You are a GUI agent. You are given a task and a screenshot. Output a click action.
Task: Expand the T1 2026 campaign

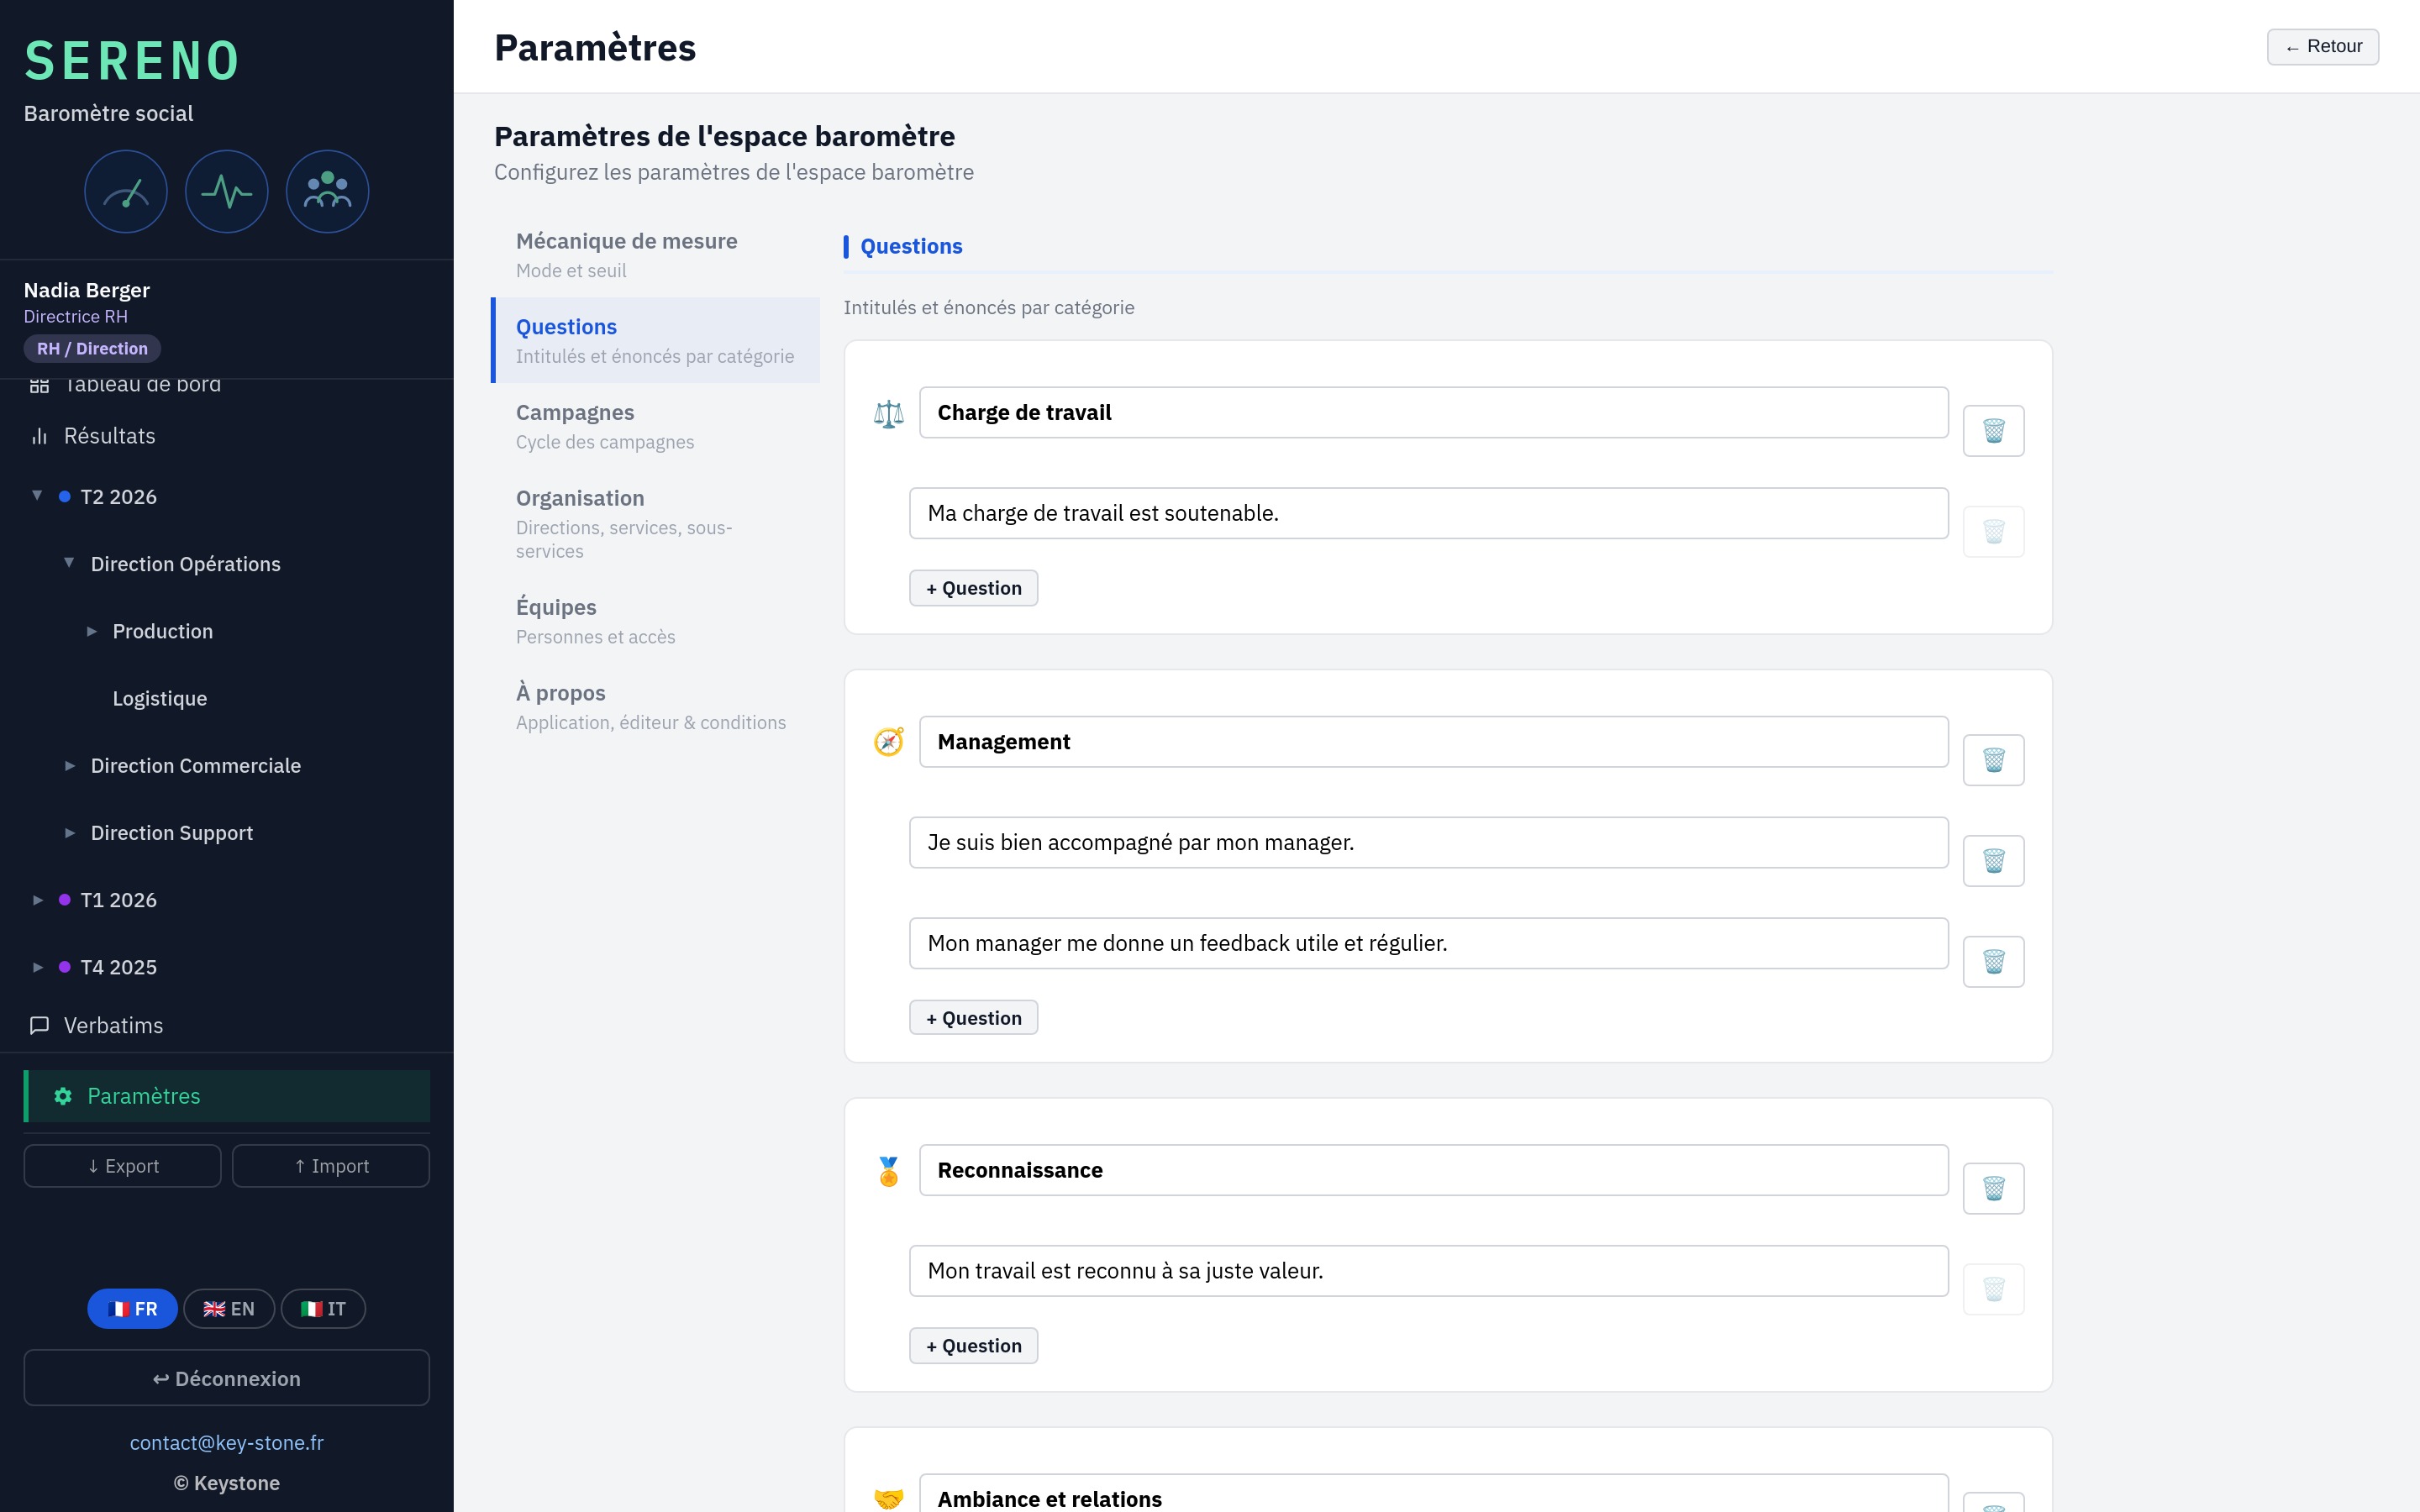[37, 900]
